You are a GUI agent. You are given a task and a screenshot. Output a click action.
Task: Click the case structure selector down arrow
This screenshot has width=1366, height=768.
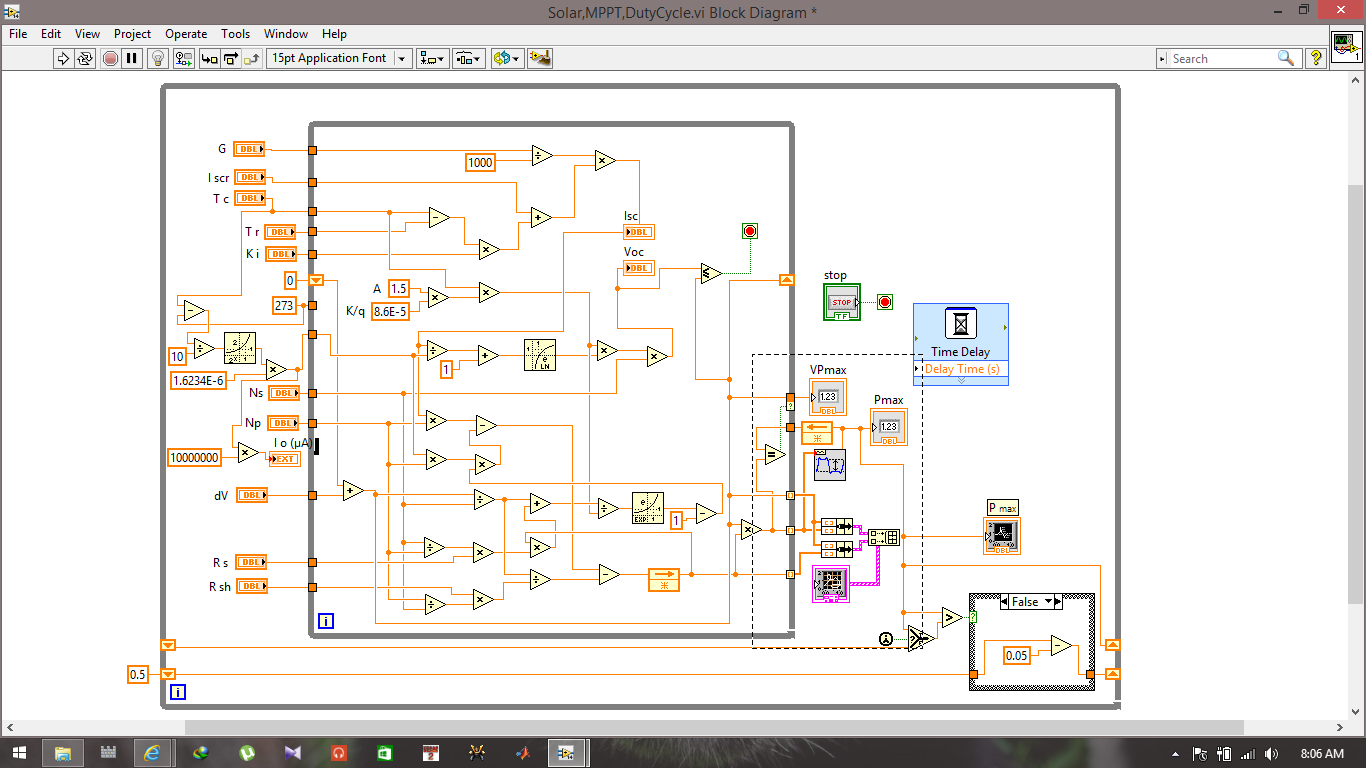click(1048, 602)
